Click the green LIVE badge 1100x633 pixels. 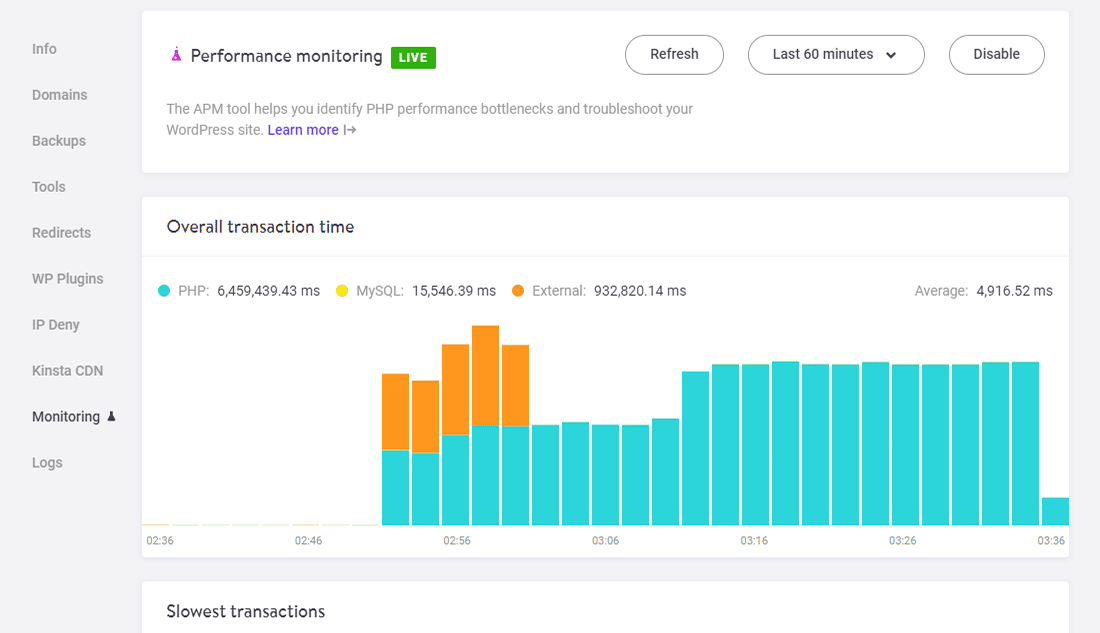(413, 57)
